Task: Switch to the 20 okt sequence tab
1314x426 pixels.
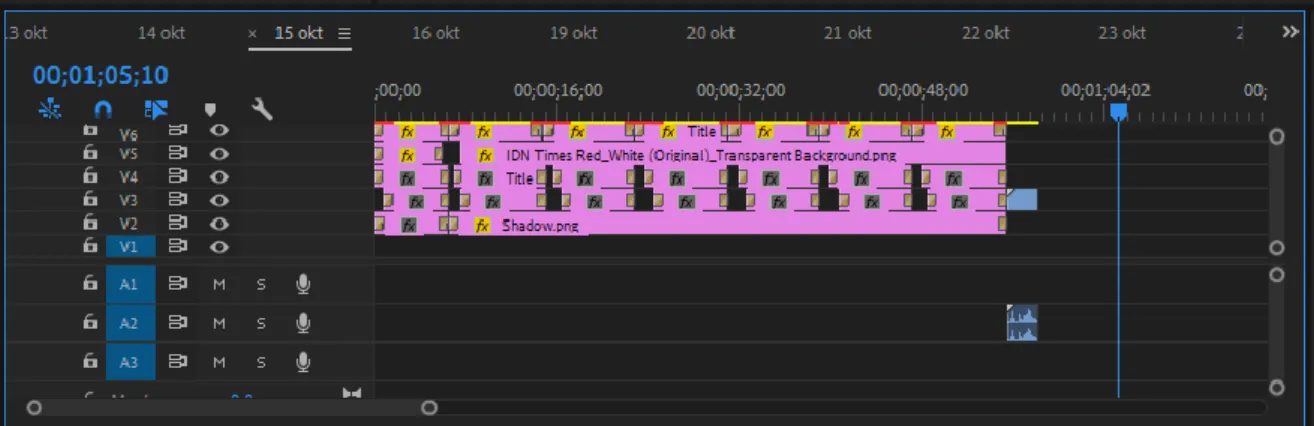Action: [x=710, y=33]
